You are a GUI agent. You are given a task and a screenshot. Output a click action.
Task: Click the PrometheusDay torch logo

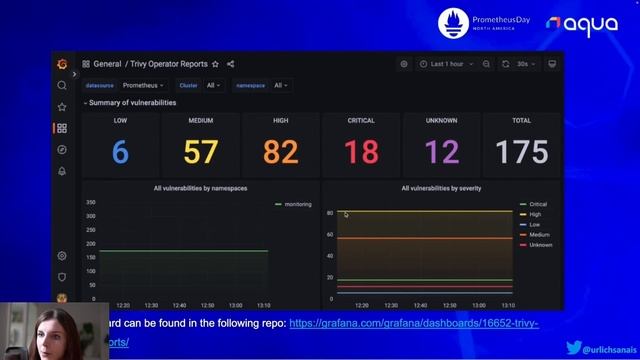(x=453, y=23)
